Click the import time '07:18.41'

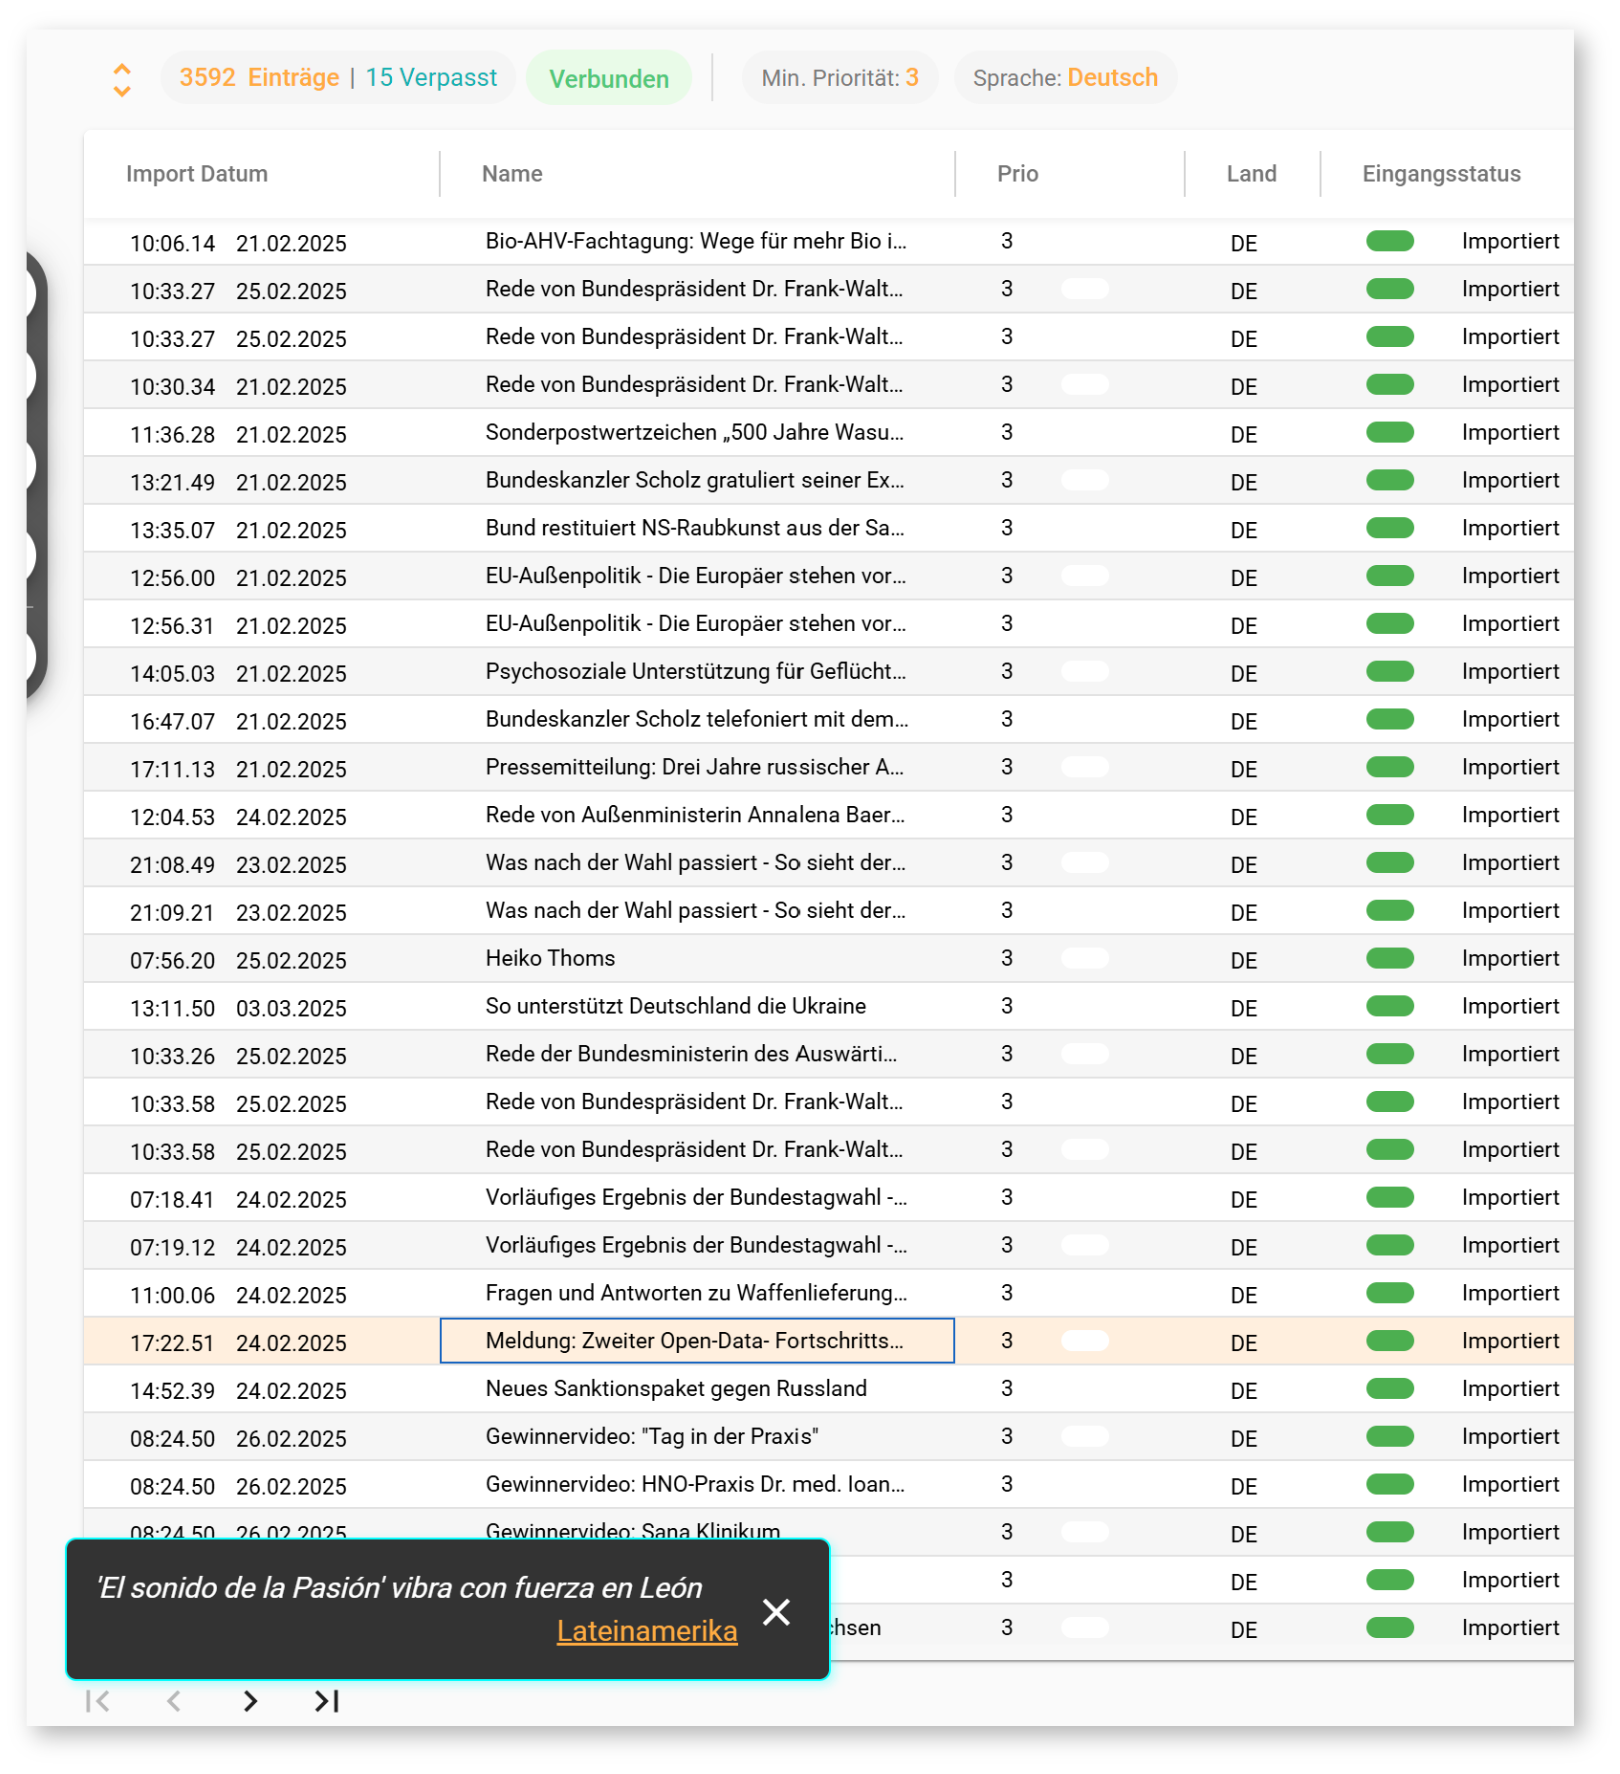pyautogui.click(x=172, y=1199)
